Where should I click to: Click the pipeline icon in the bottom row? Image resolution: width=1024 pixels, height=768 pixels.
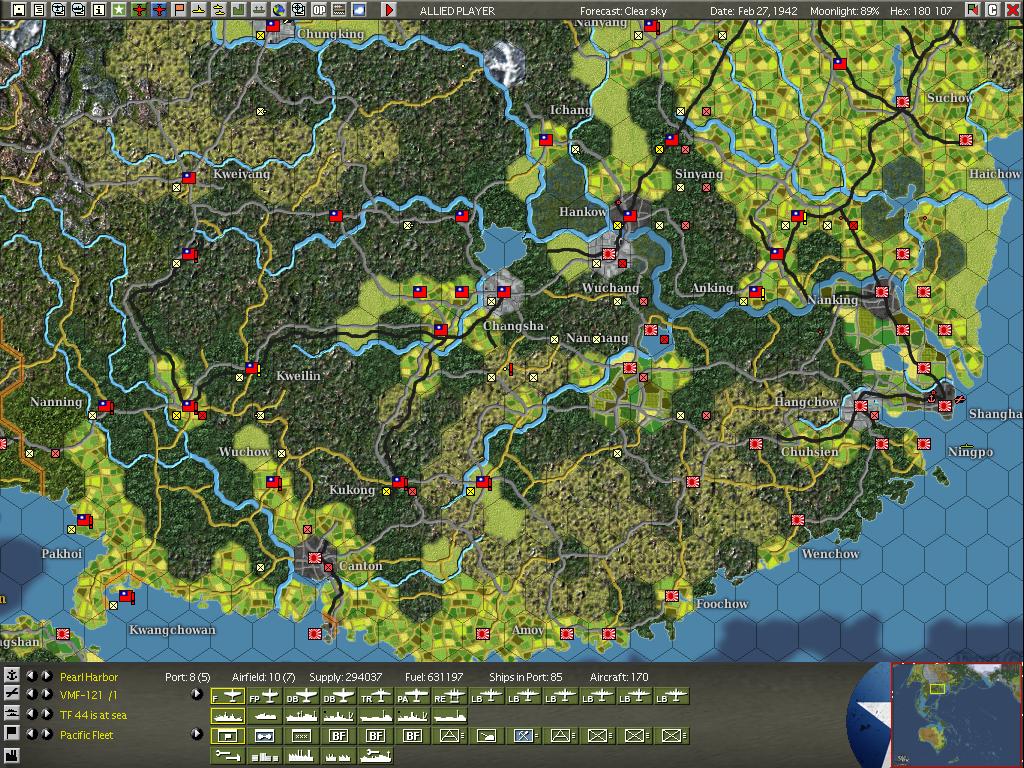(227, 756)
